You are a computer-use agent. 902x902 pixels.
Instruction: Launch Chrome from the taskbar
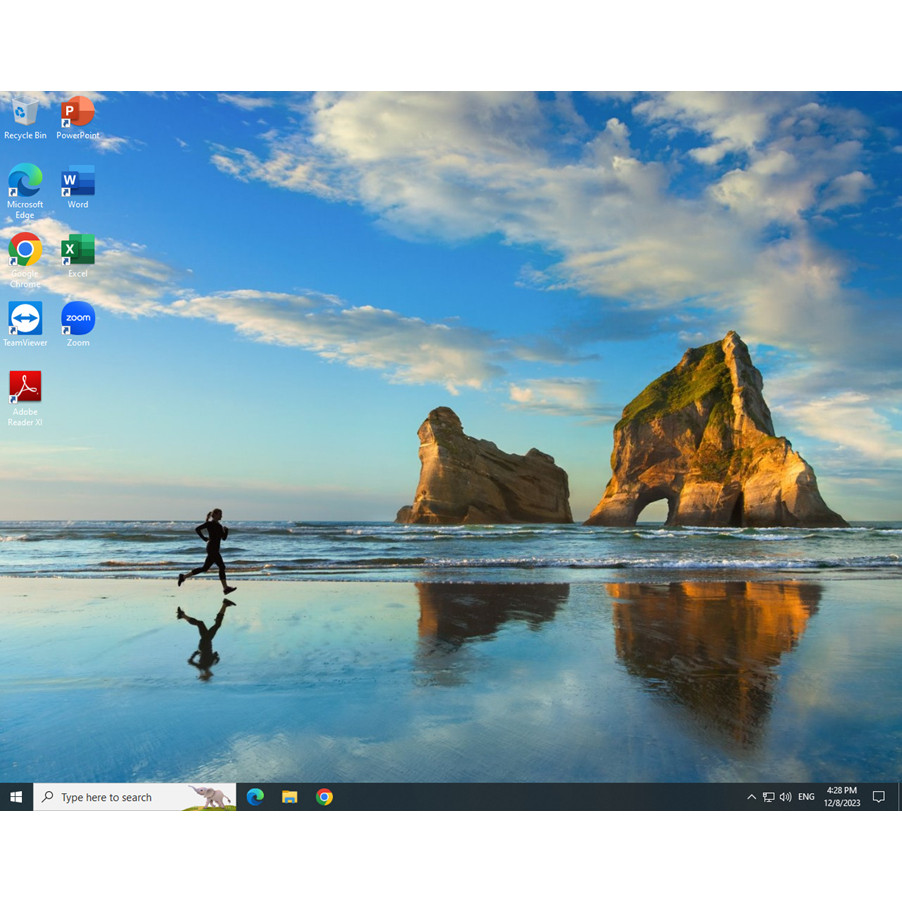[324, 797]
